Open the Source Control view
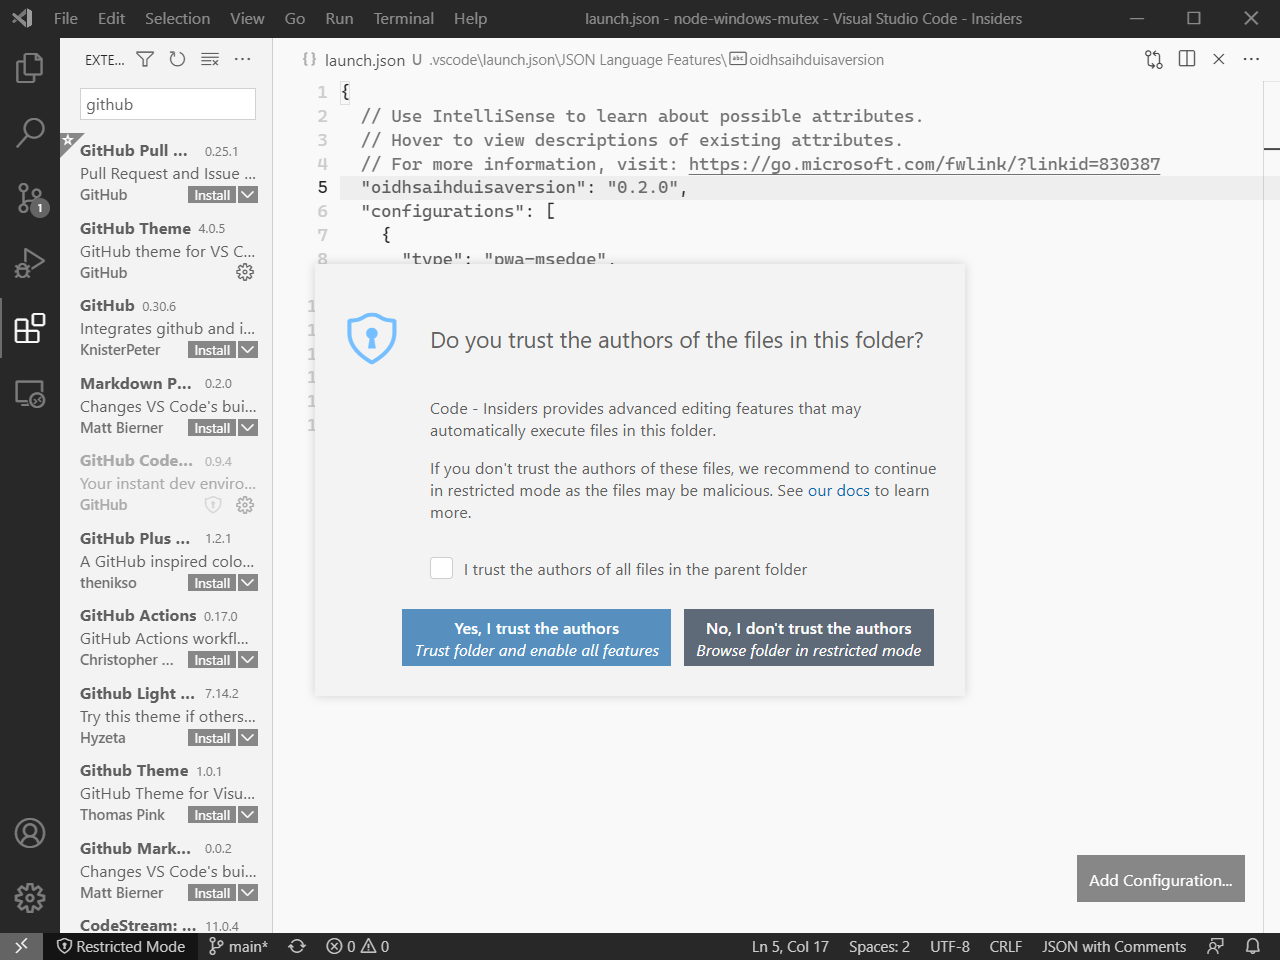Image resolution: width=1280 pixels, height=960 pixels. tap(29, 198)
